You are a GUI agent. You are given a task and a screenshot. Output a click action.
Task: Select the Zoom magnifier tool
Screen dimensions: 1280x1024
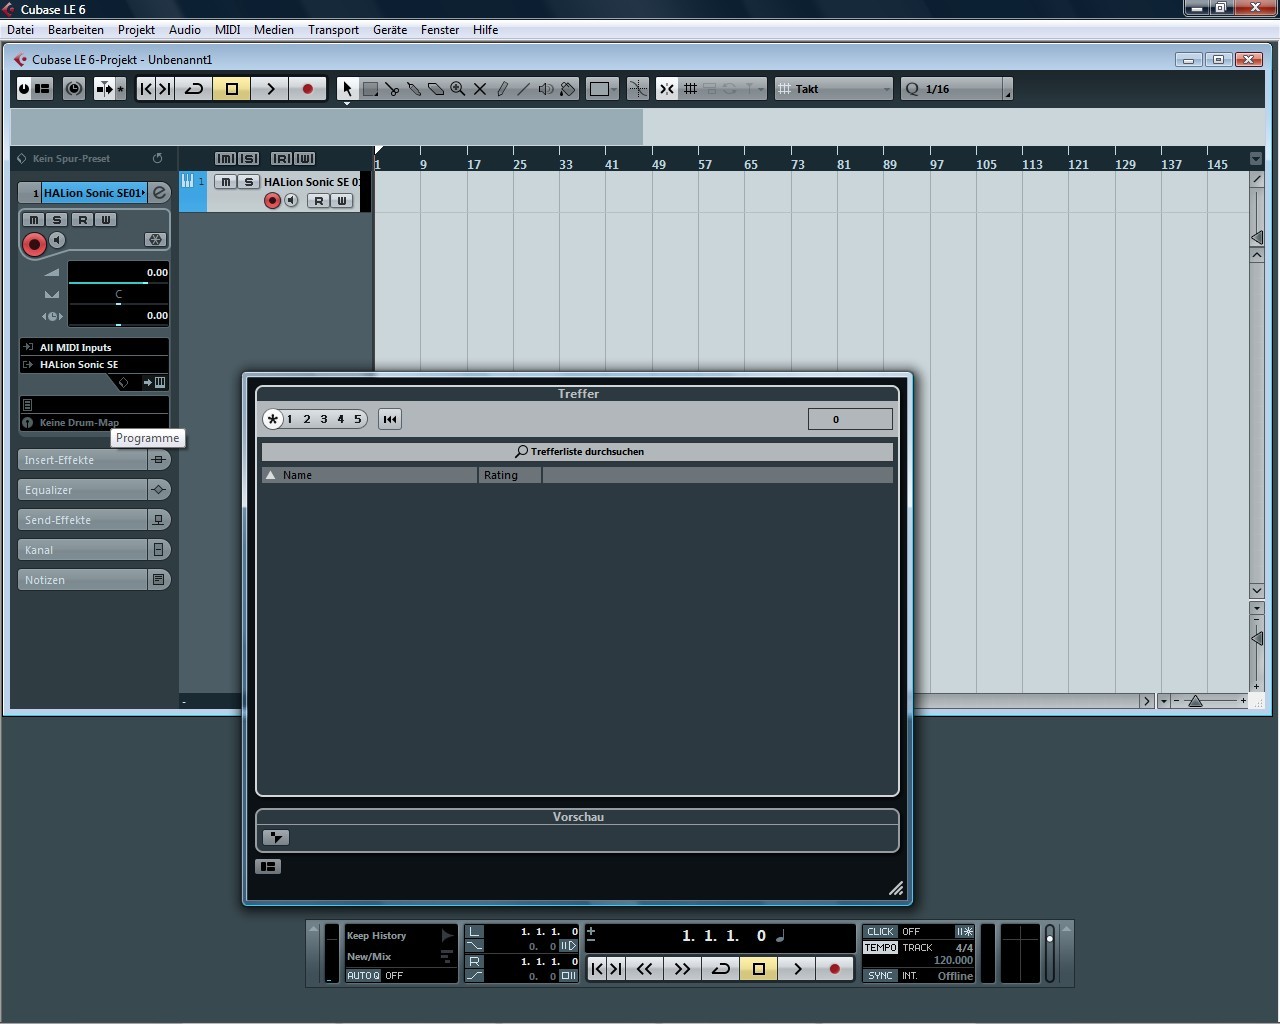[x=458, y=89]
